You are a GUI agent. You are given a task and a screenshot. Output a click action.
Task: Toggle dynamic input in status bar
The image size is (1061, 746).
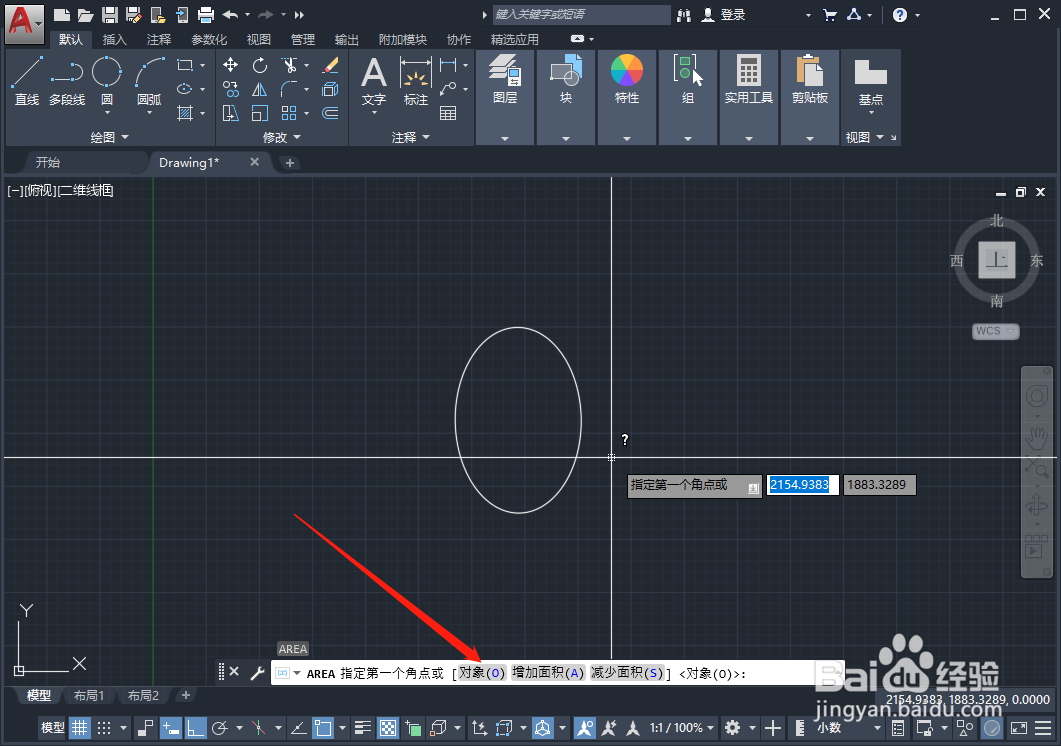coord(171,728)
